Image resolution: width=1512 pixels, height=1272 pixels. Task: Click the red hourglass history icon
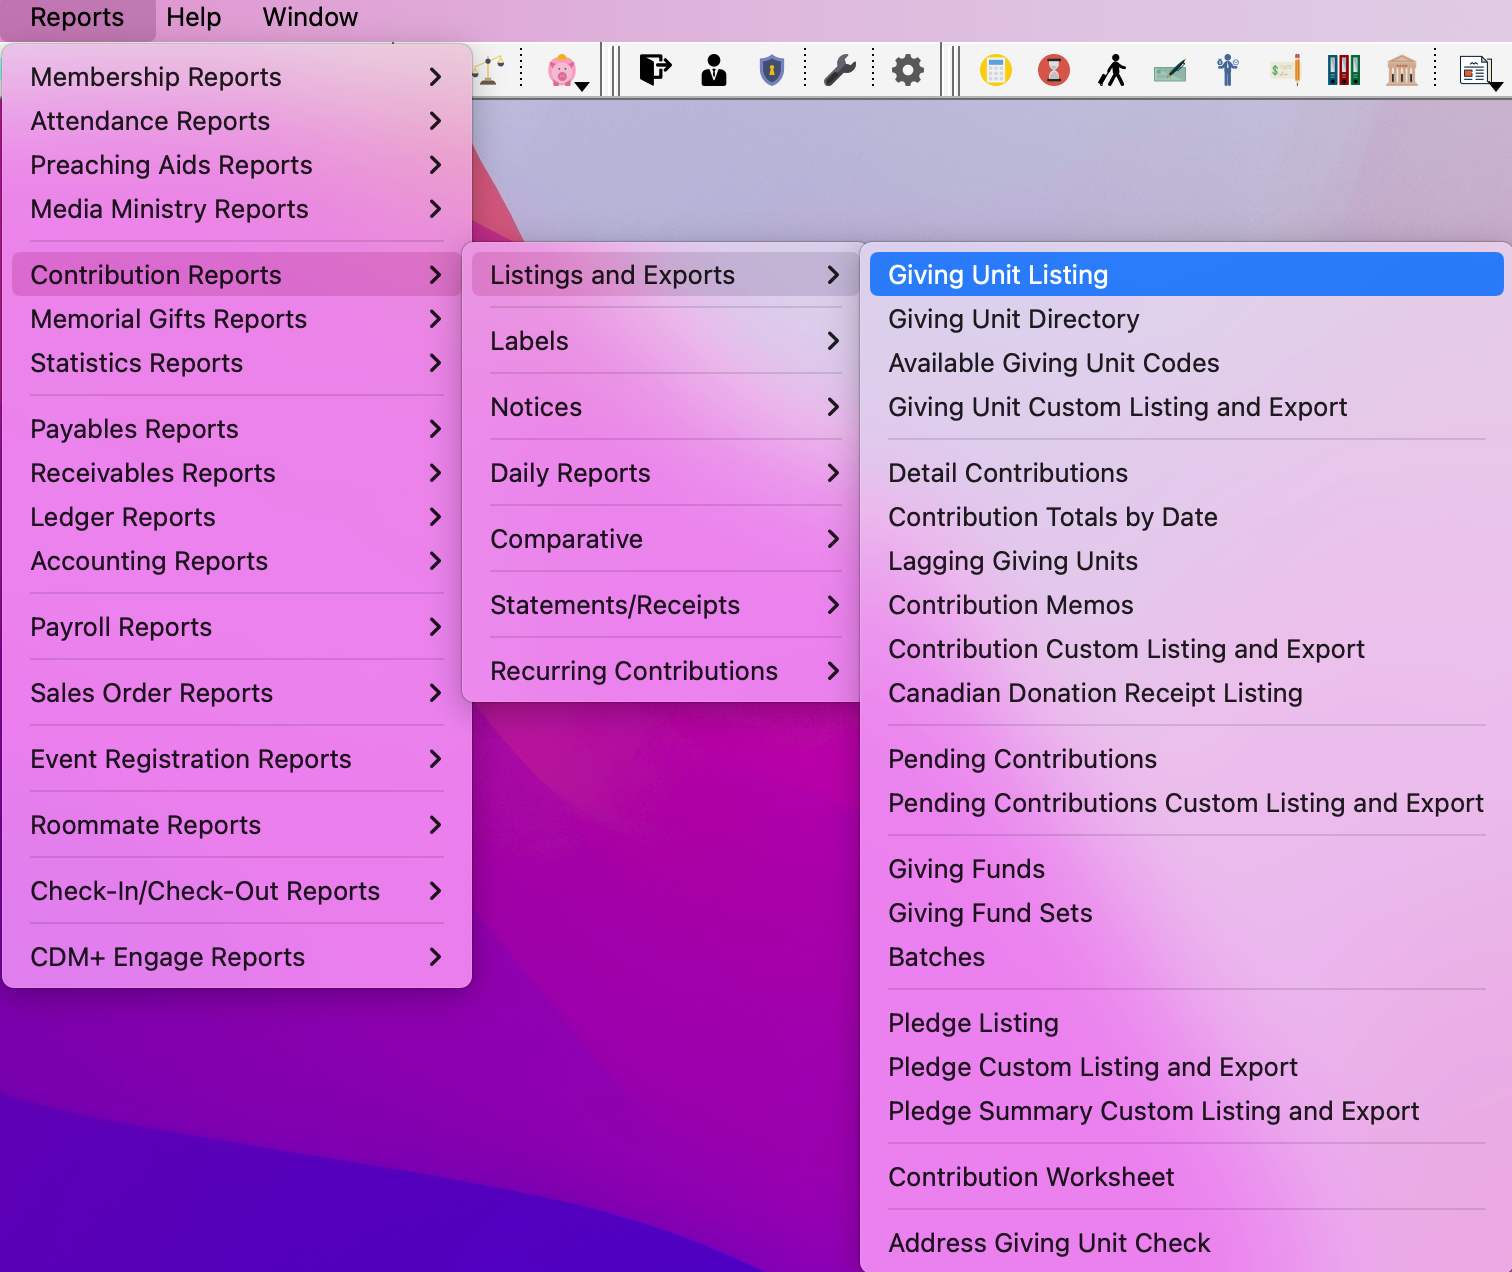coord(1053,70)
